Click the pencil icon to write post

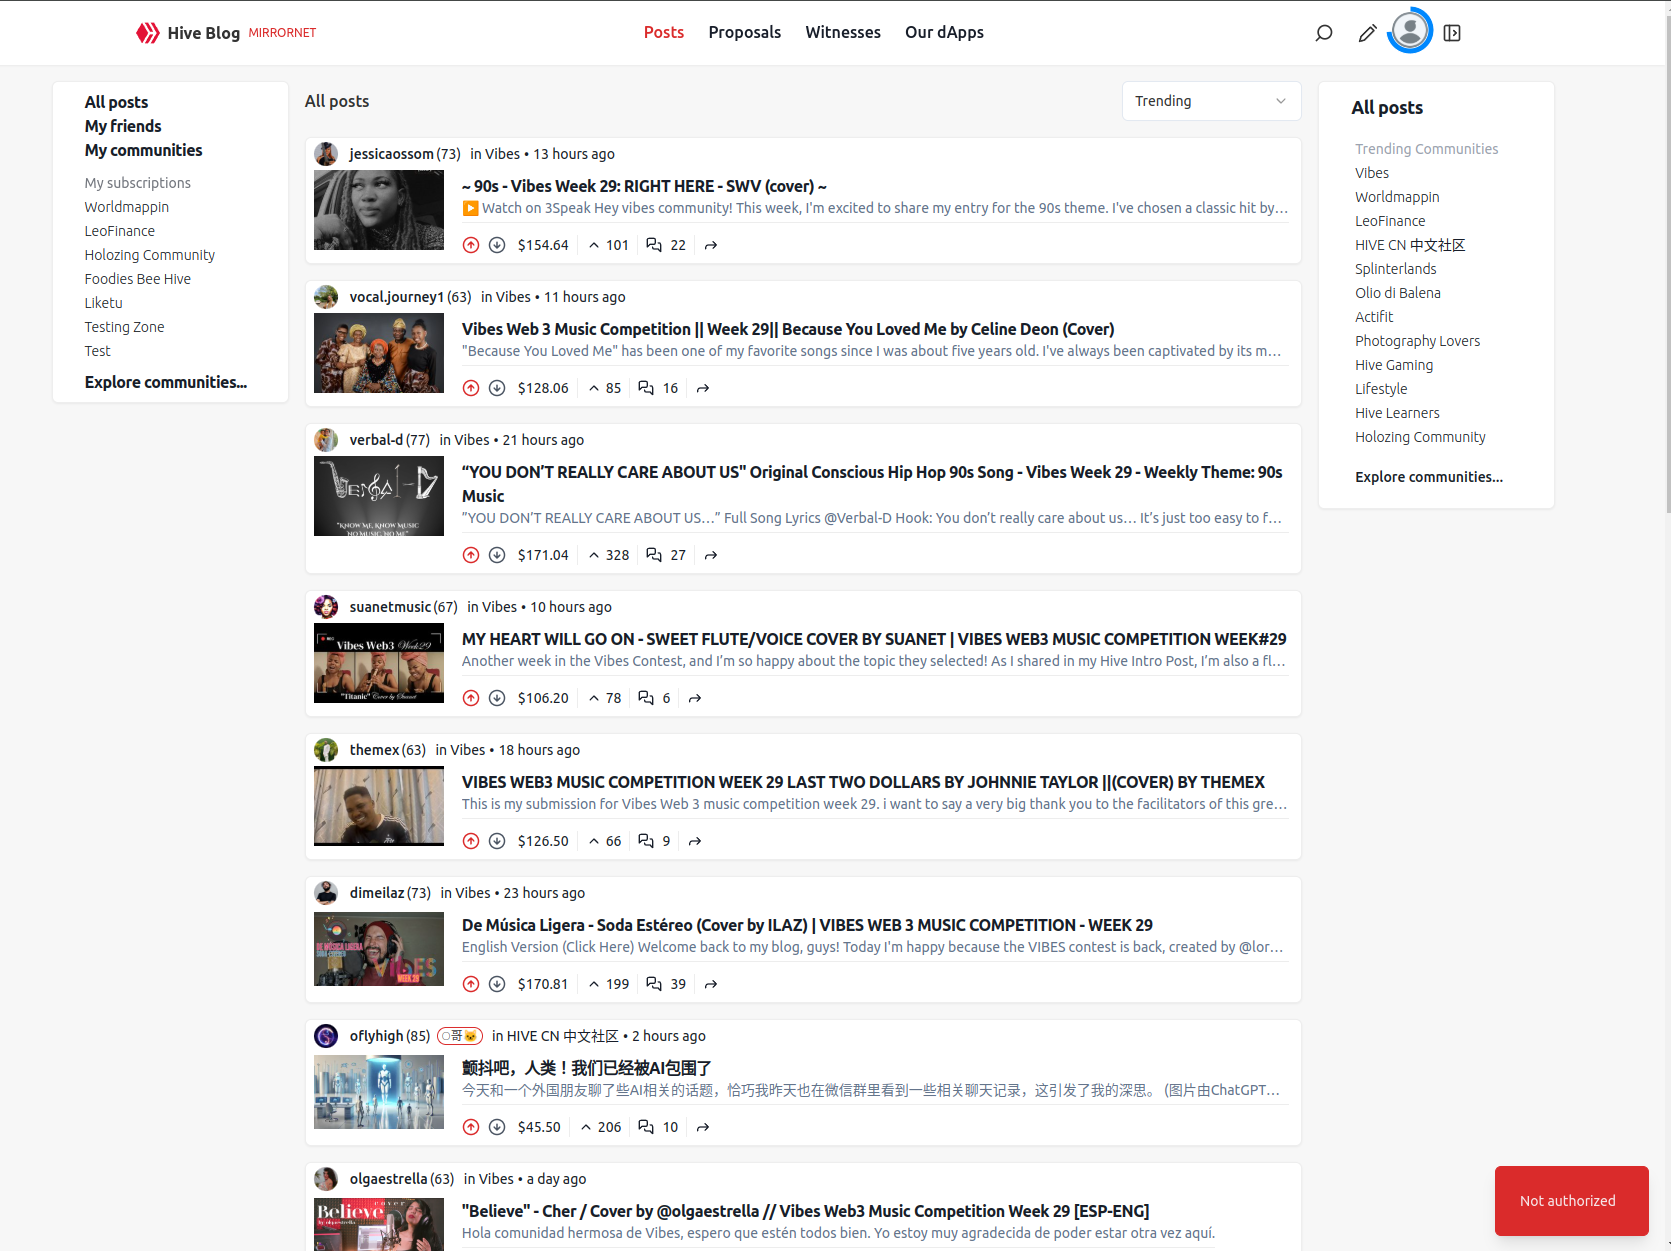(1367, 33)
